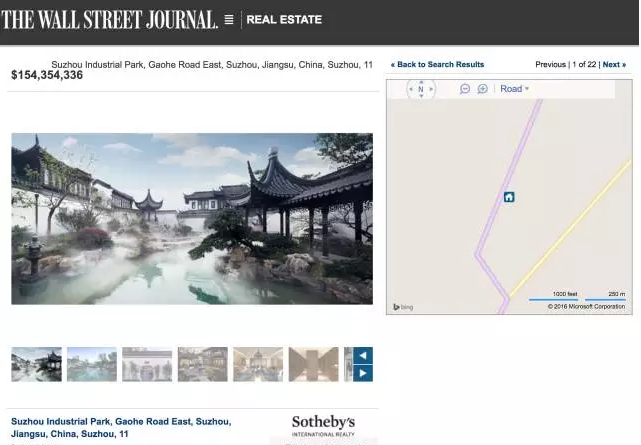Click the address line at page top
Image resolution: width=641 pixels, height=445 pixels.
212,65
